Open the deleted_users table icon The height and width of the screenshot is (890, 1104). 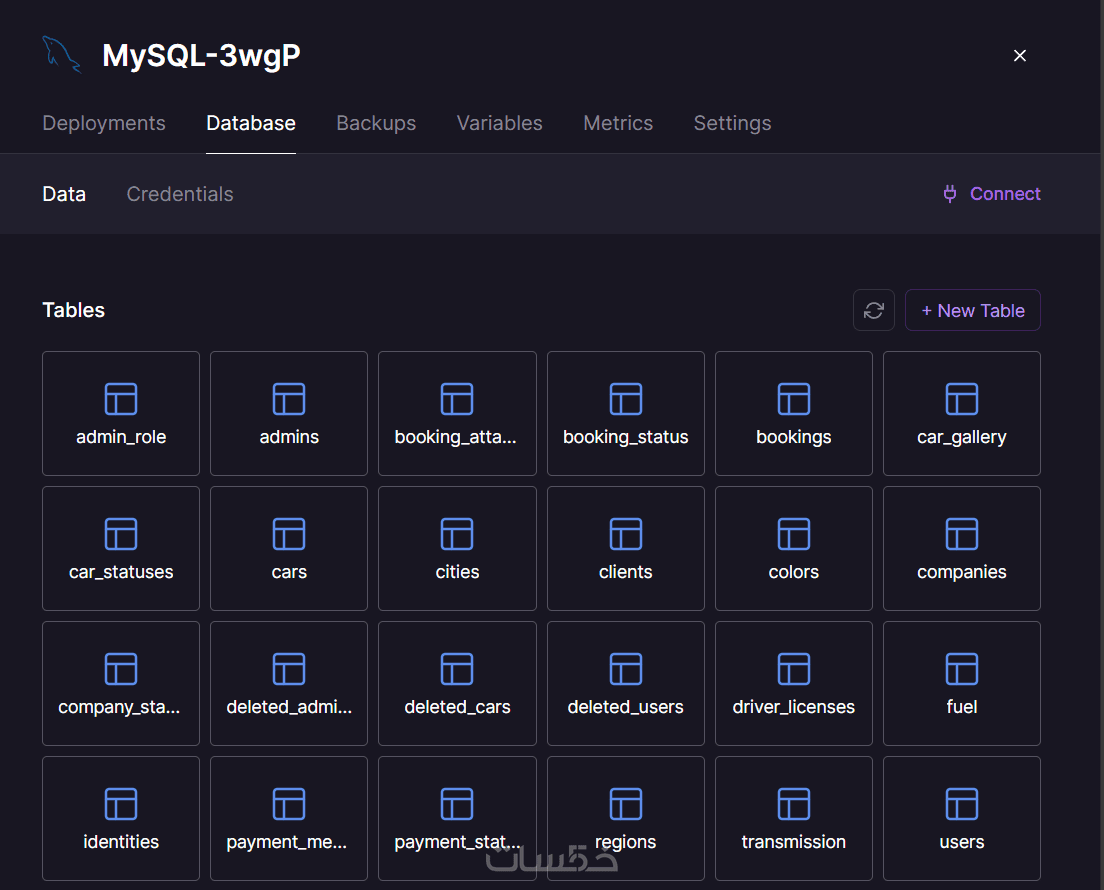(x=625, y=670)
